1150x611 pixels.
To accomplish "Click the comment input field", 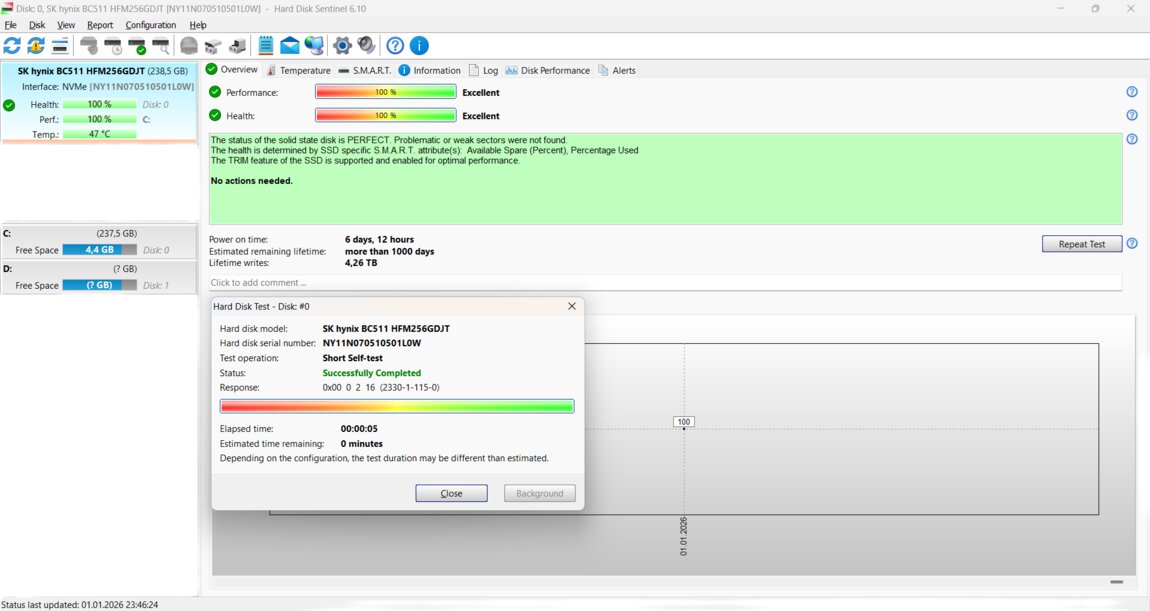I will click(664, 283).
